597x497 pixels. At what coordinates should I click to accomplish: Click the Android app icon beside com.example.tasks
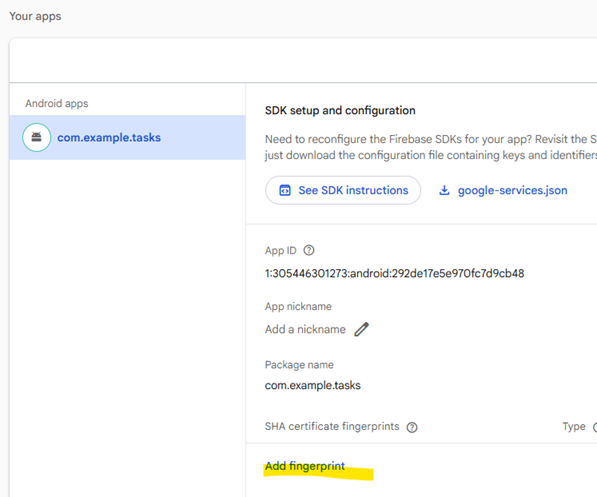click(37, 137)
